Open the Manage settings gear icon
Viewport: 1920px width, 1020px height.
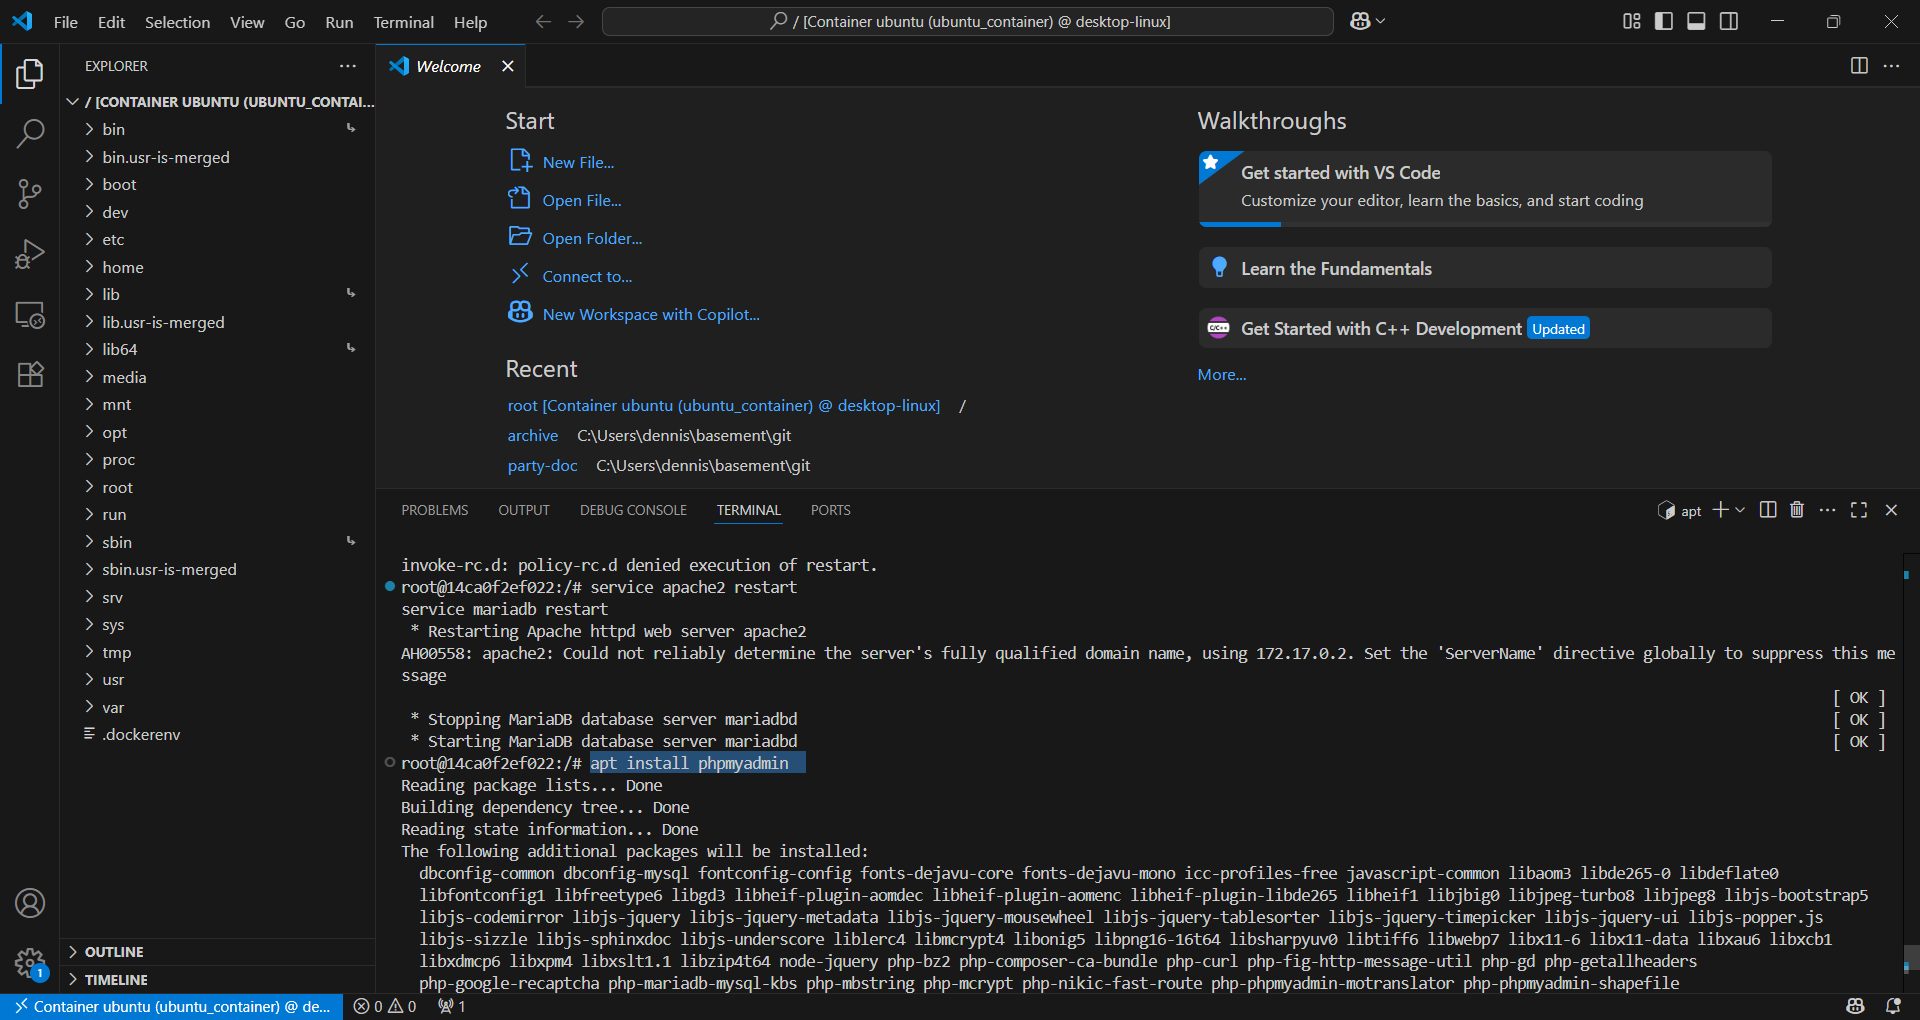pyautogui.click(x=30, y=962)
